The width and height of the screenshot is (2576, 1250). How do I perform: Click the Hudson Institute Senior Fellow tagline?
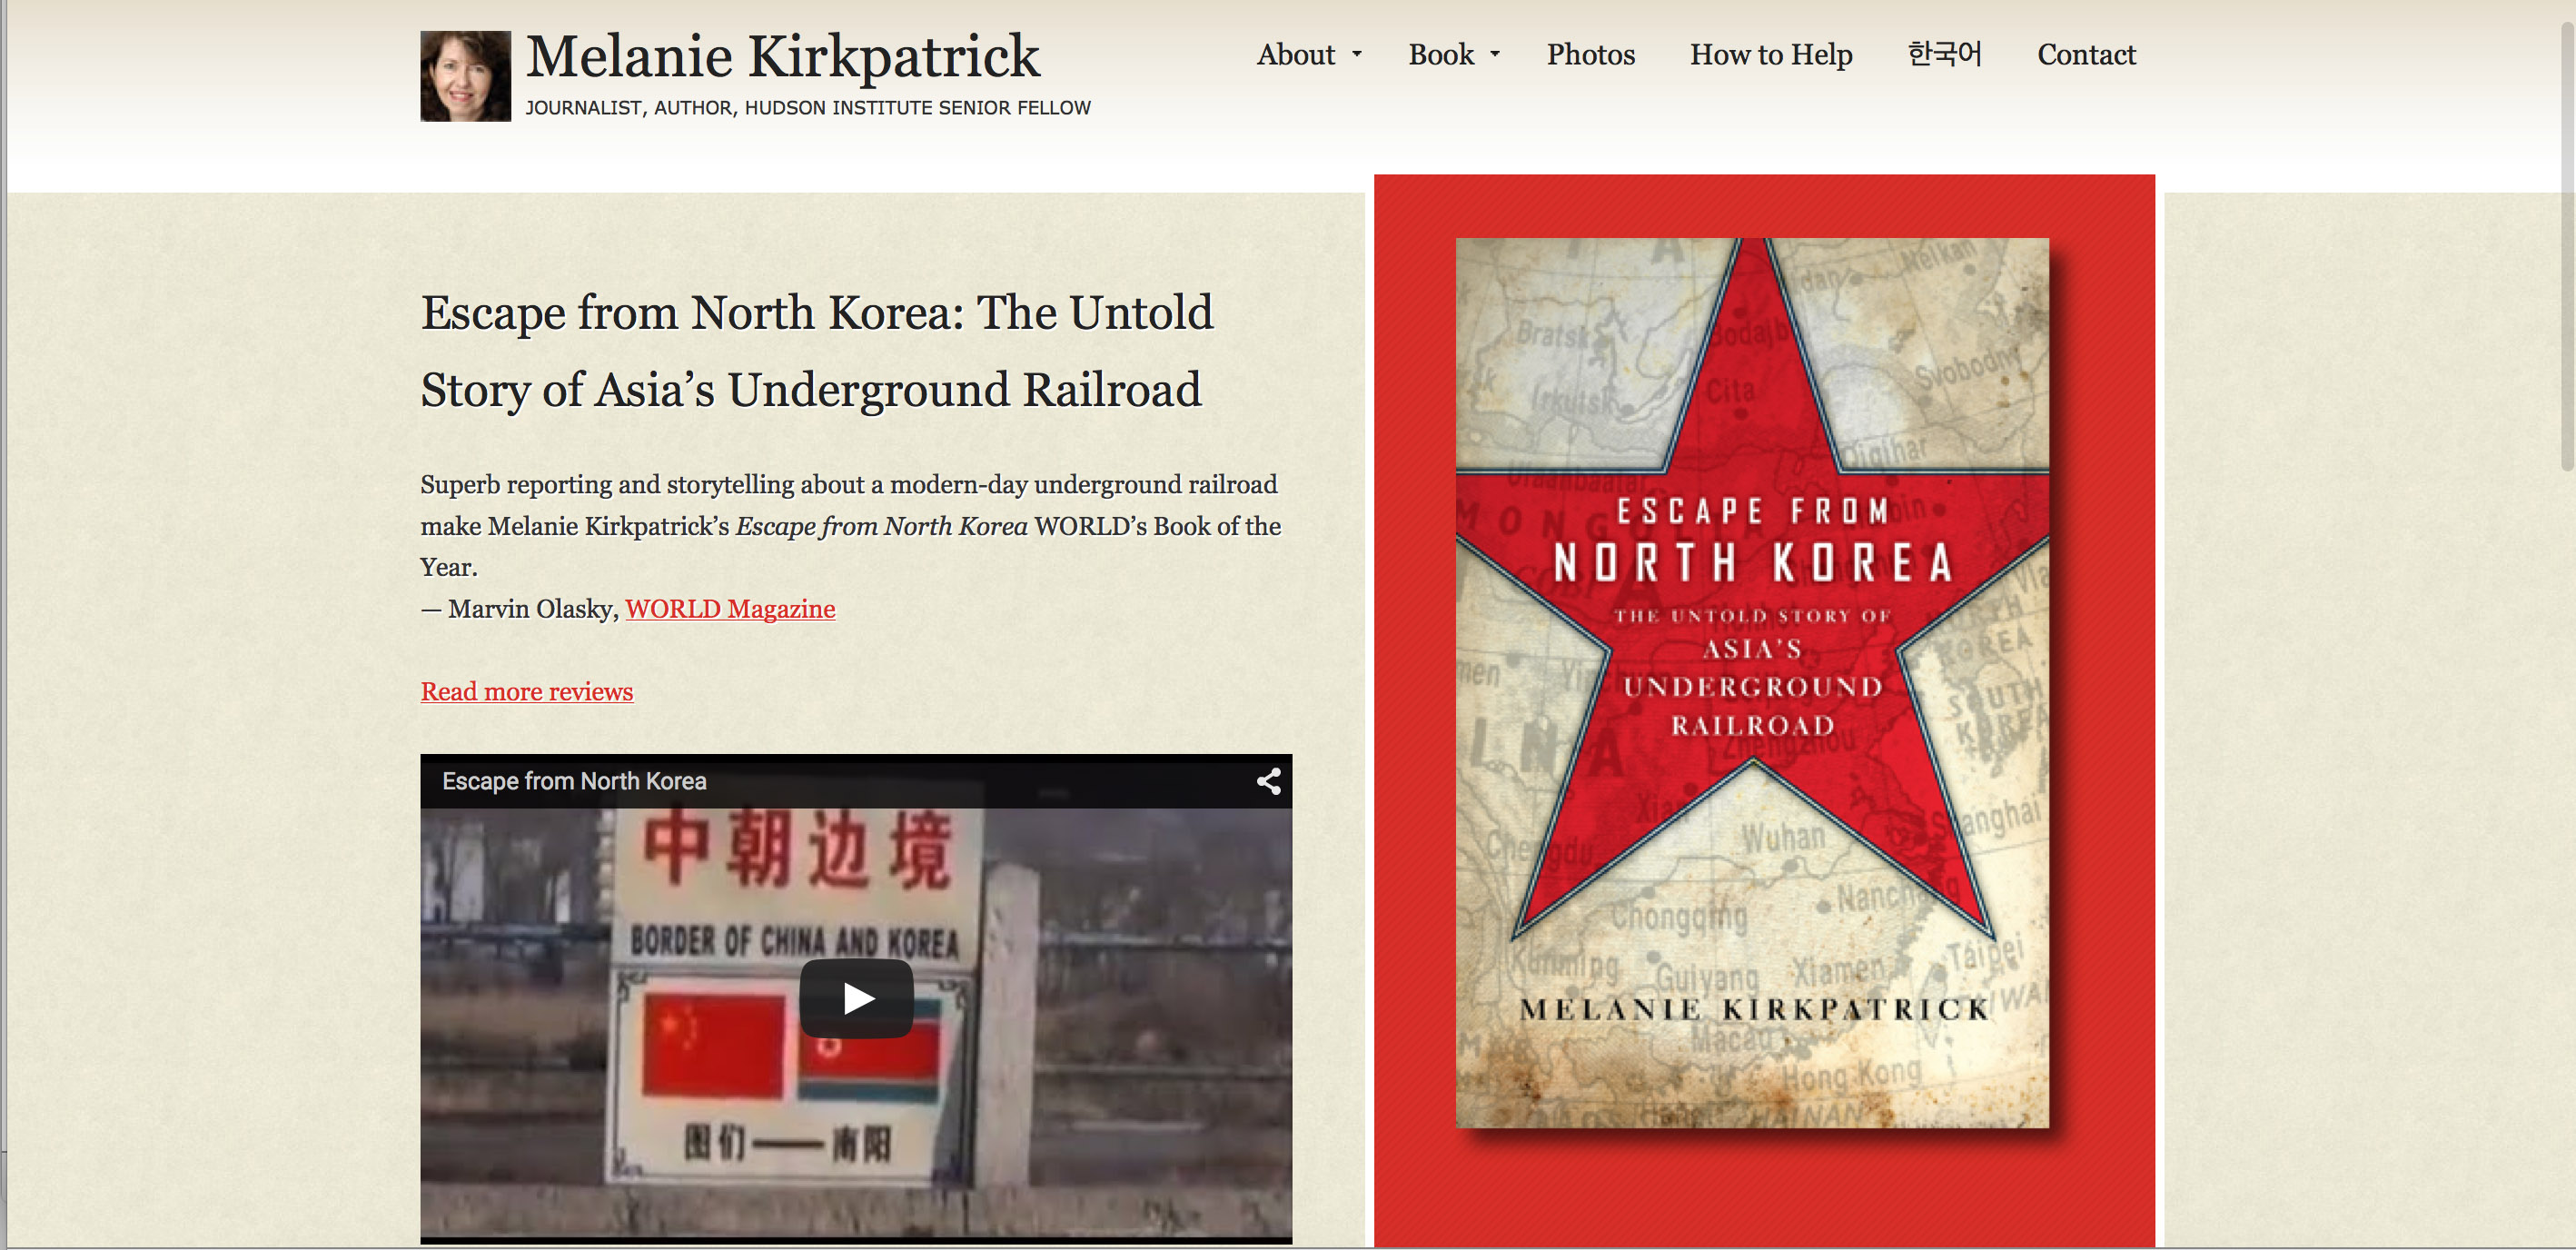pos(808,108)
